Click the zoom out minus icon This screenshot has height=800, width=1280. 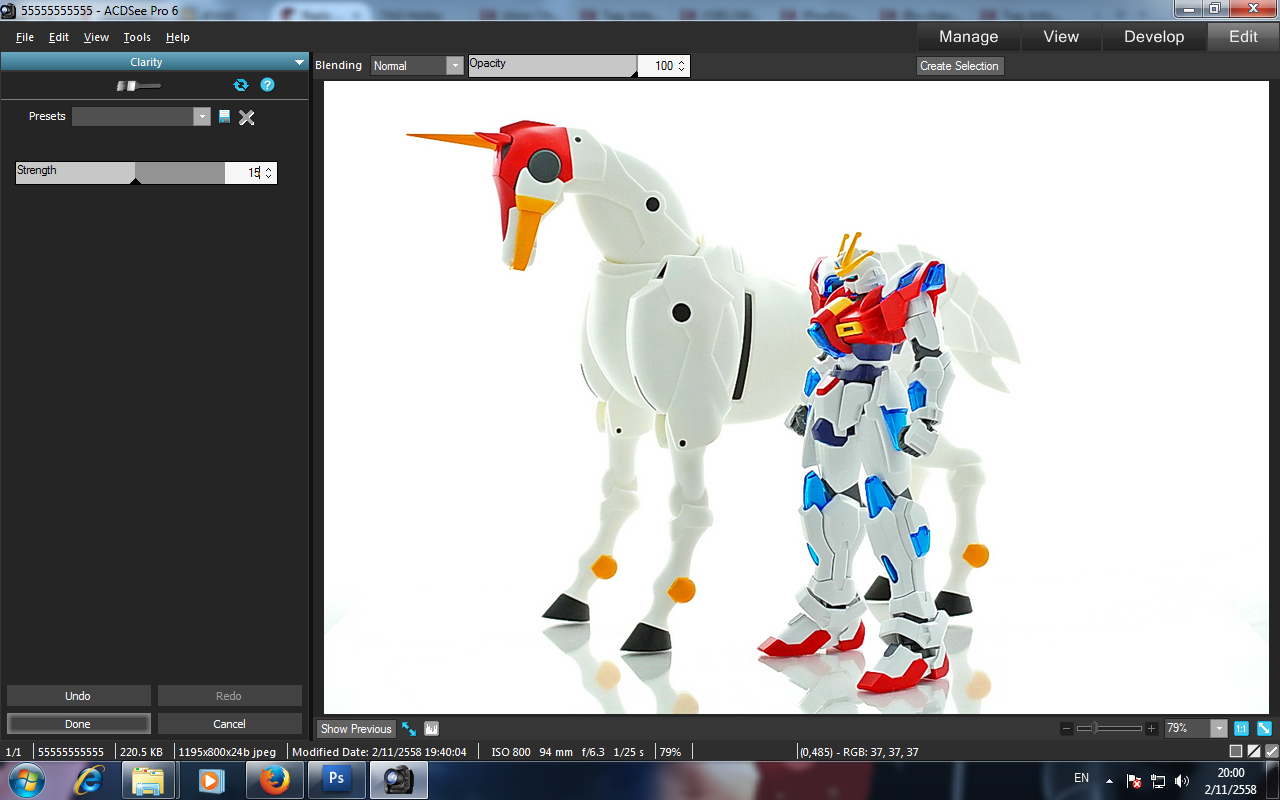coord(1067,729)
